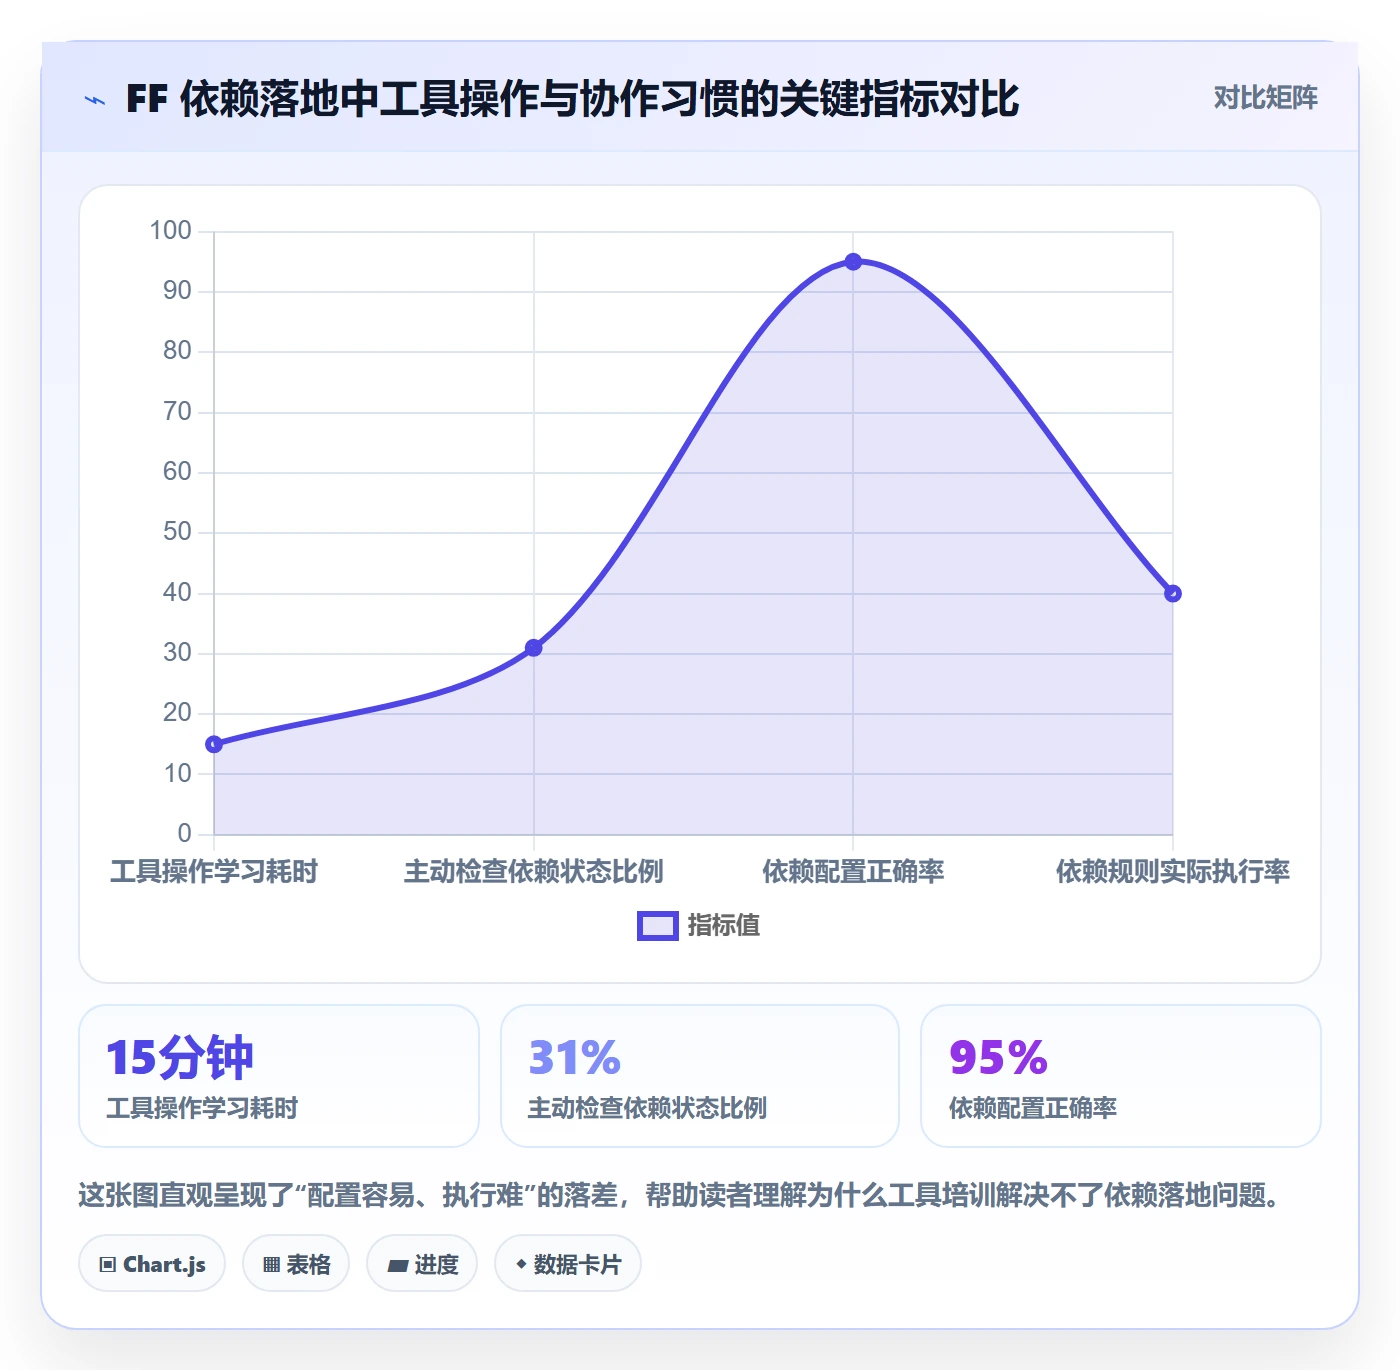Click the square icon in the Chart.js chip
This screenshot has width=1400, height=1370.
tap(108, 1265)
